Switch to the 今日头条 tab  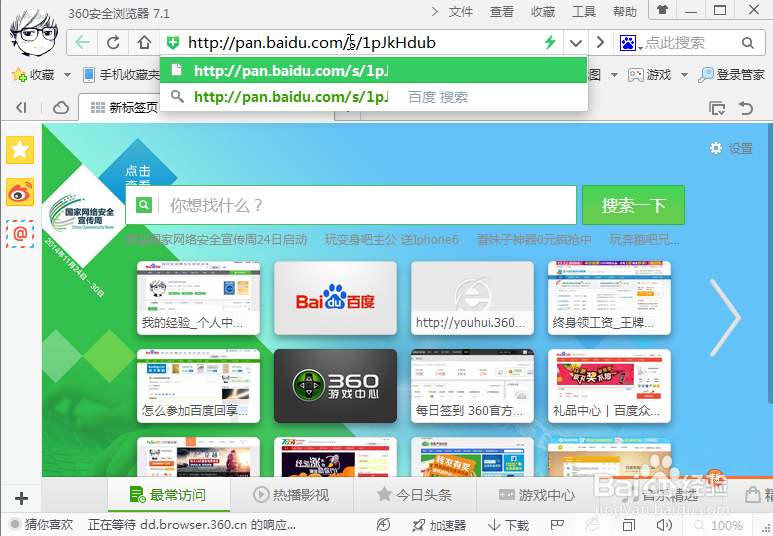click(415, 495)
